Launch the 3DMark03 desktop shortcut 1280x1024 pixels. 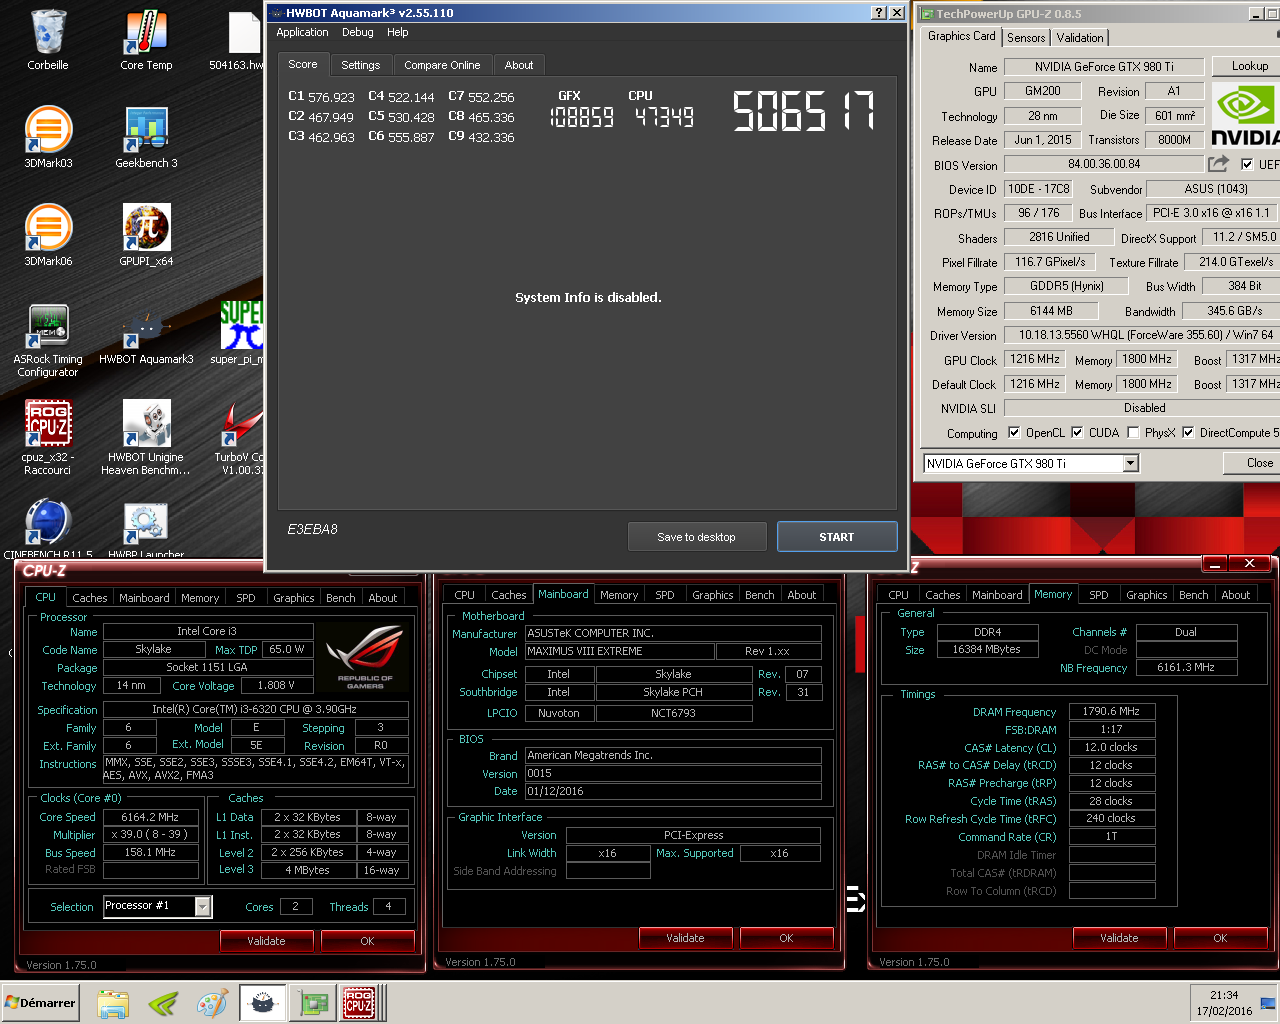[x=47, y=137]
